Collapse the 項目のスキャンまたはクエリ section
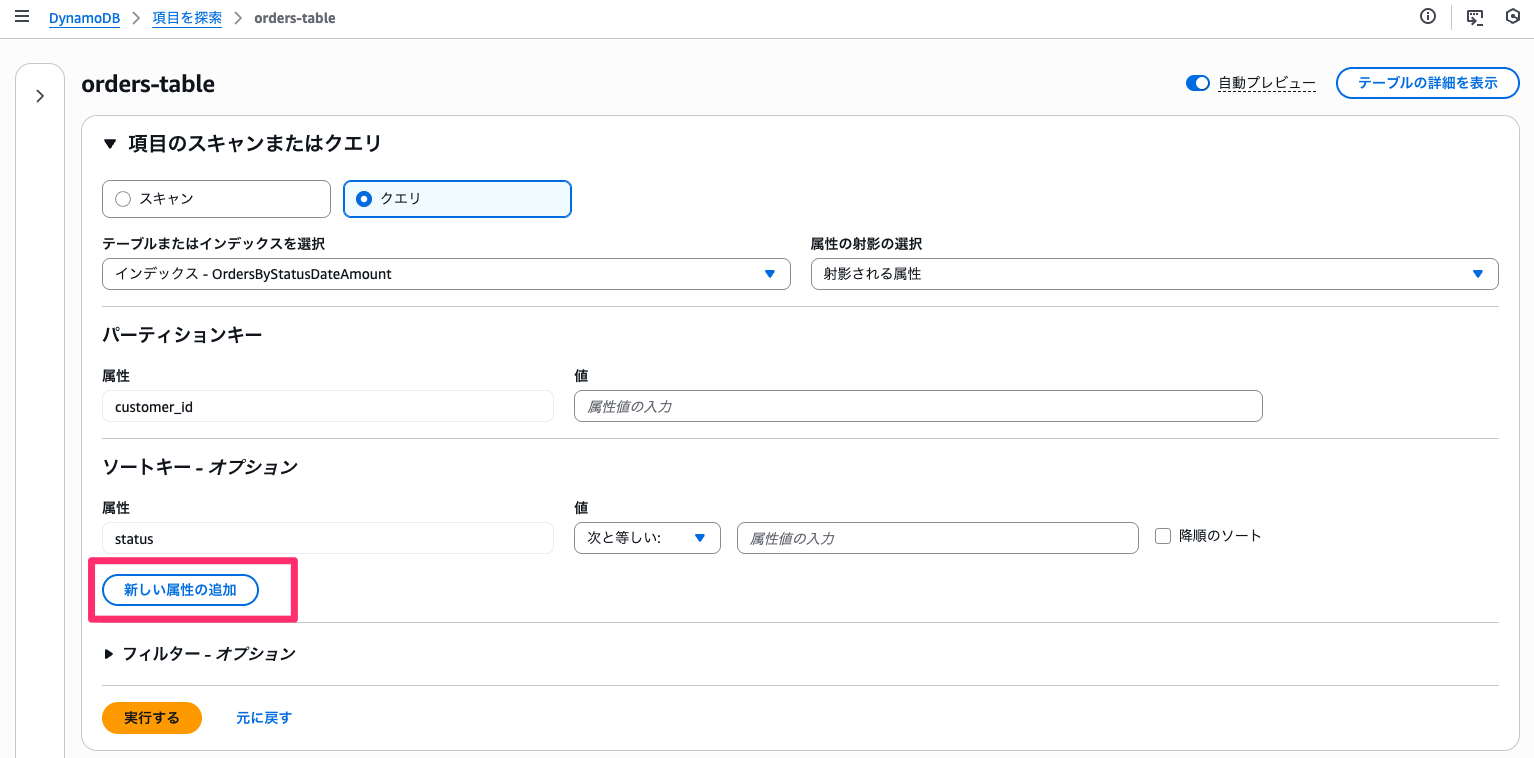1534x758 pixels. [110, 144]
